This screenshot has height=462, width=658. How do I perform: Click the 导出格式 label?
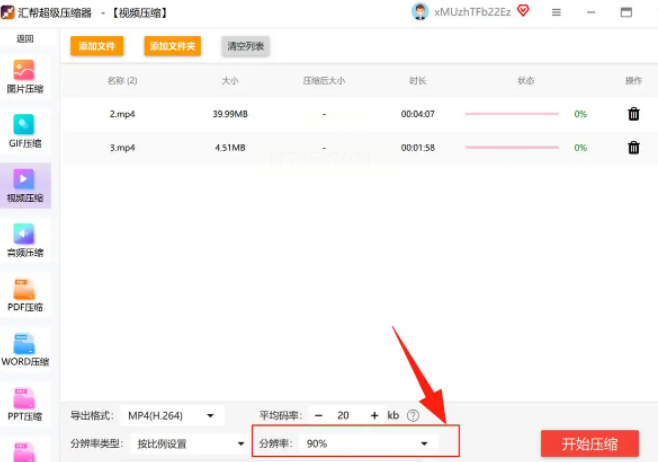click(92, 415)
